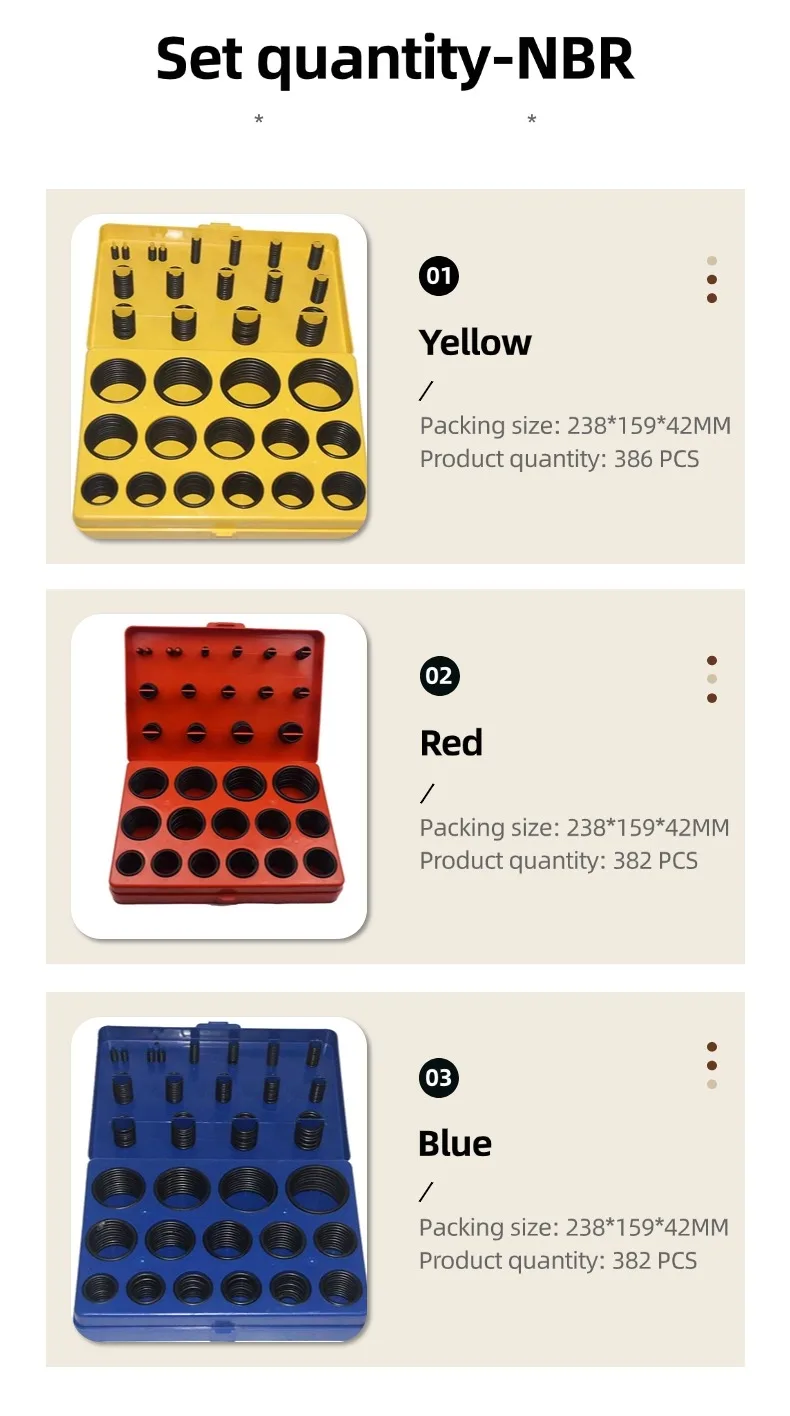Click the three dots beside Red
Screen dimensions: 790x1416
pos(712,679)
